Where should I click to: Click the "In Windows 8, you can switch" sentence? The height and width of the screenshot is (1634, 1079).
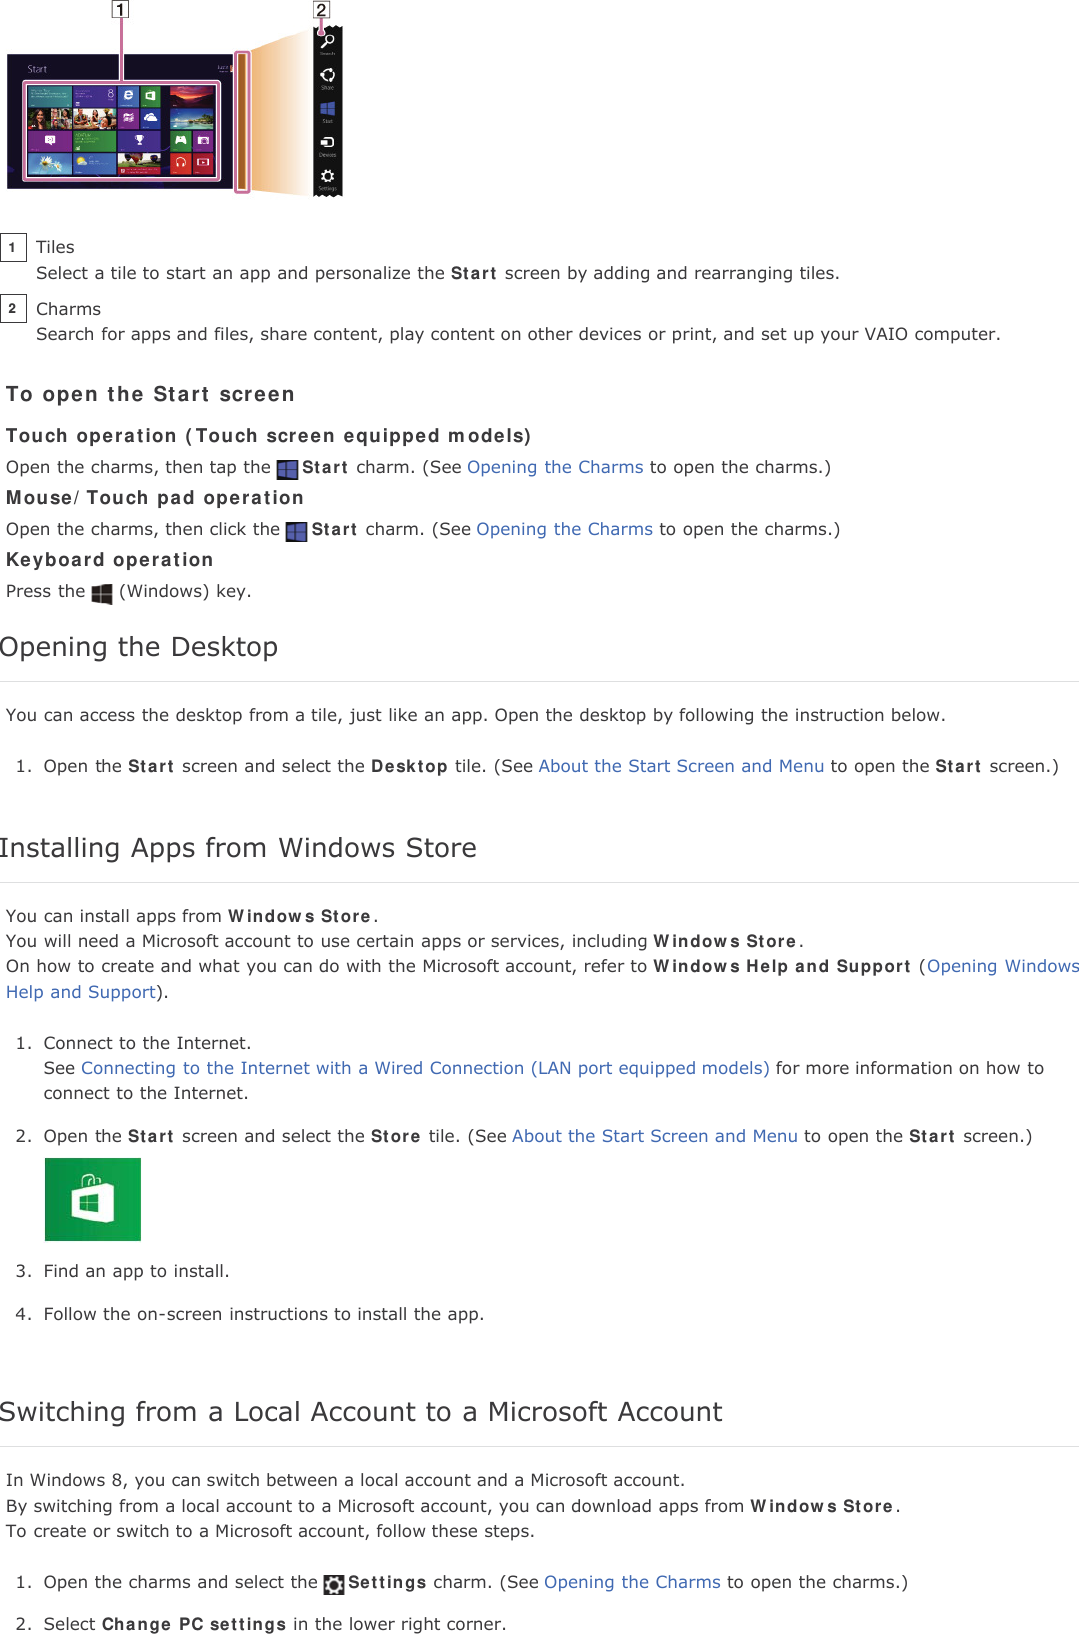tap(345, 1480)
